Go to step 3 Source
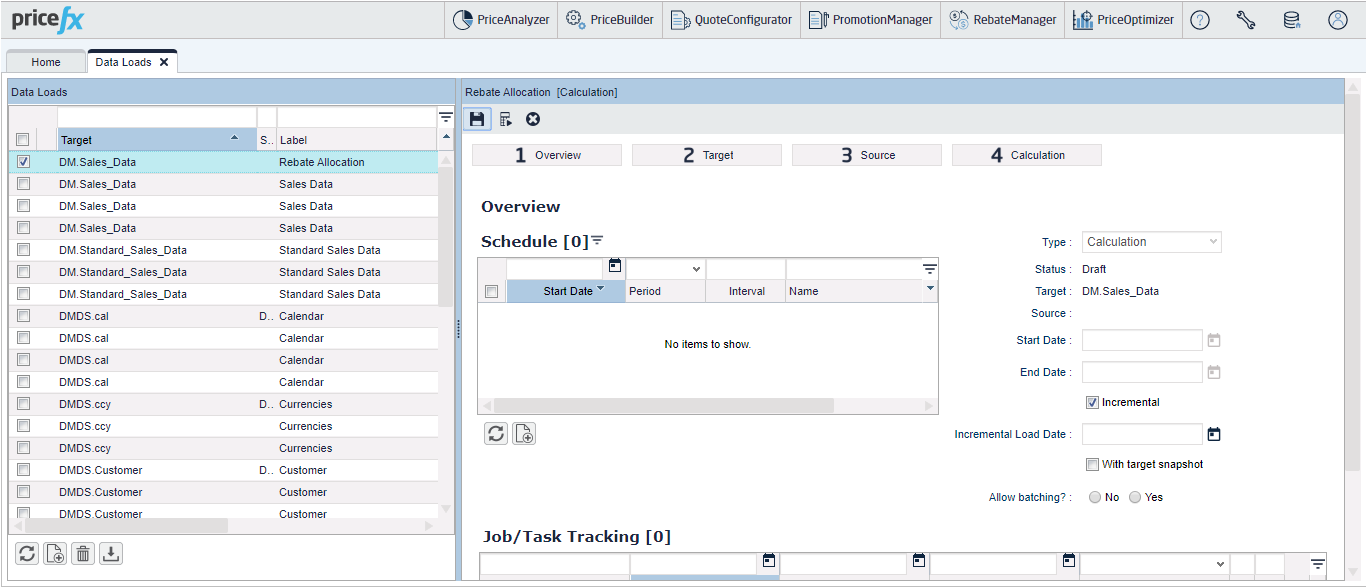Viewport: 1366px width, 587px height. 866,155
